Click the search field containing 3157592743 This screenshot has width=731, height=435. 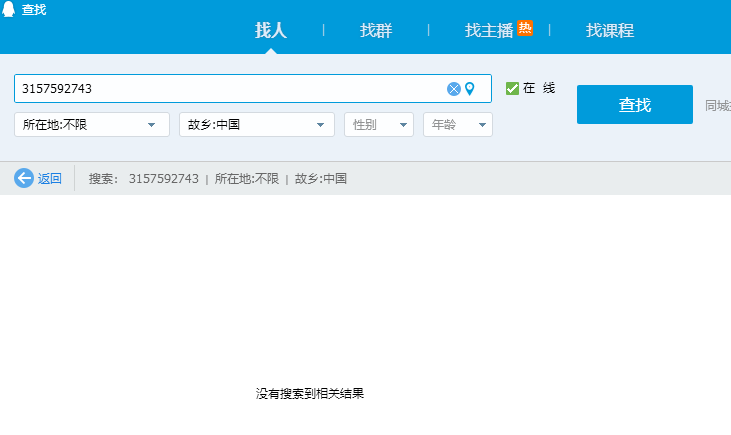[230, 89]
